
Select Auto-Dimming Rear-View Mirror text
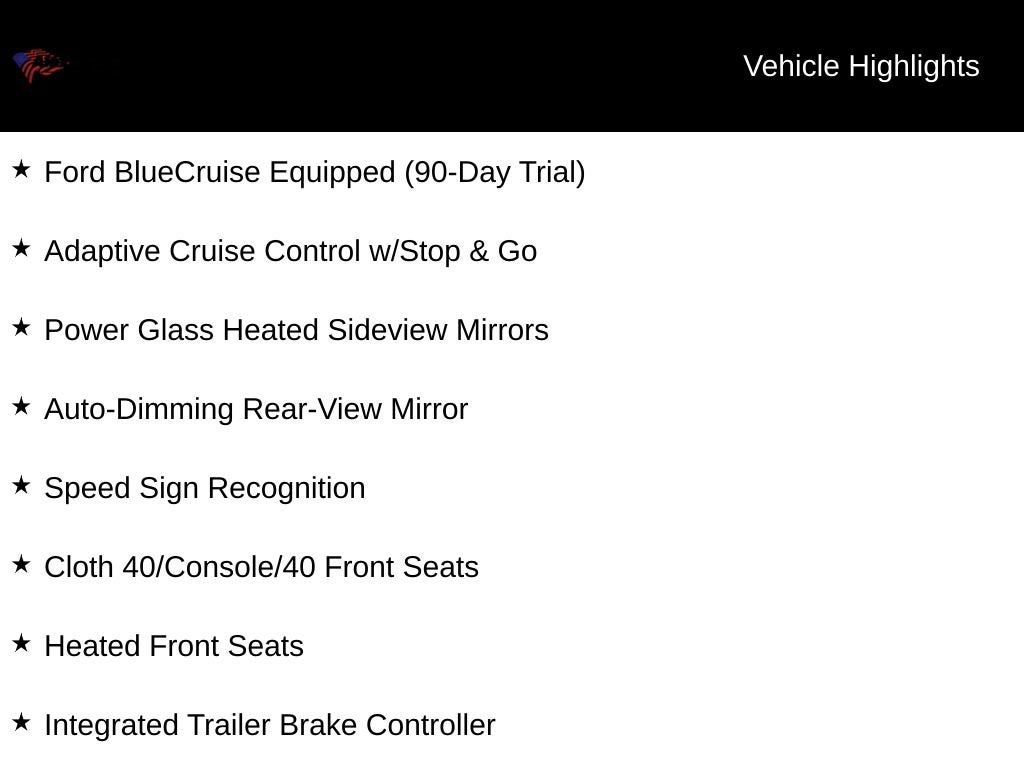tap(256, 410)
